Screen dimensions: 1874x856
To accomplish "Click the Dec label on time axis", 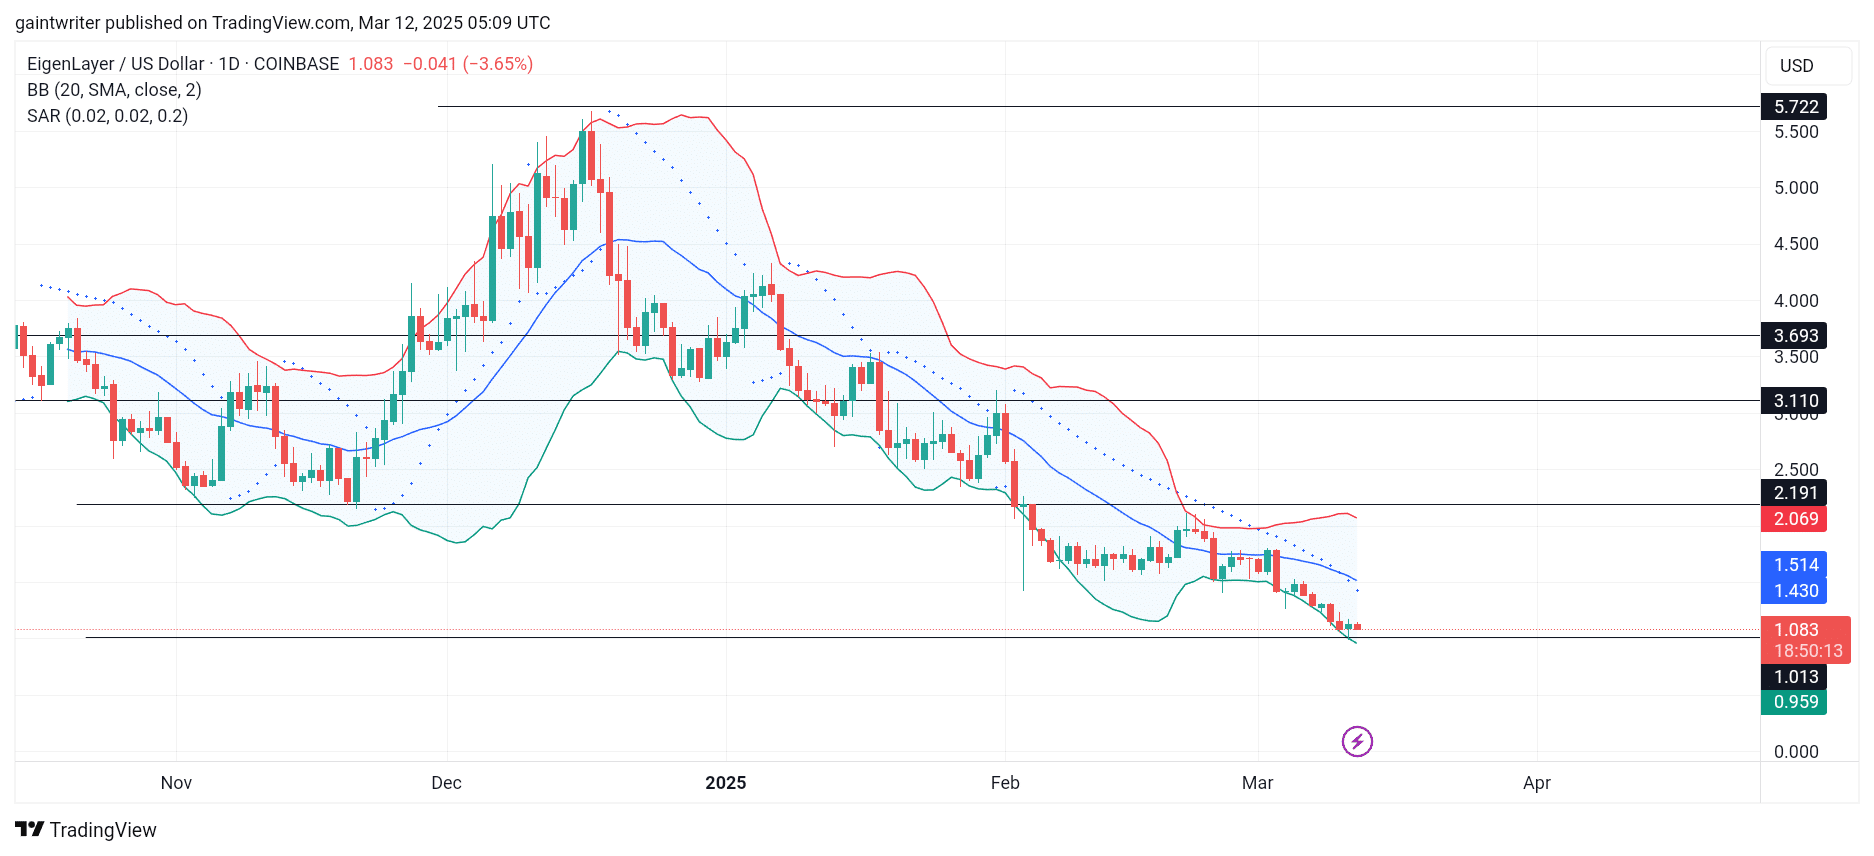I will point(446,783).
